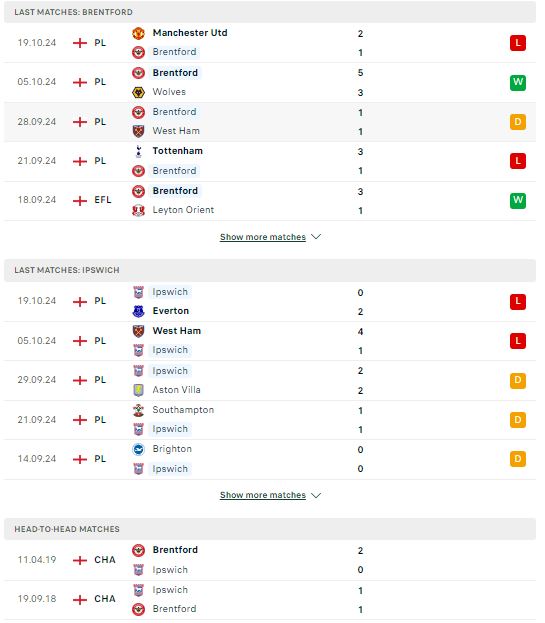Click the Leyton Orient club crest
545x623 pixels.
click(x=138, y=211)
